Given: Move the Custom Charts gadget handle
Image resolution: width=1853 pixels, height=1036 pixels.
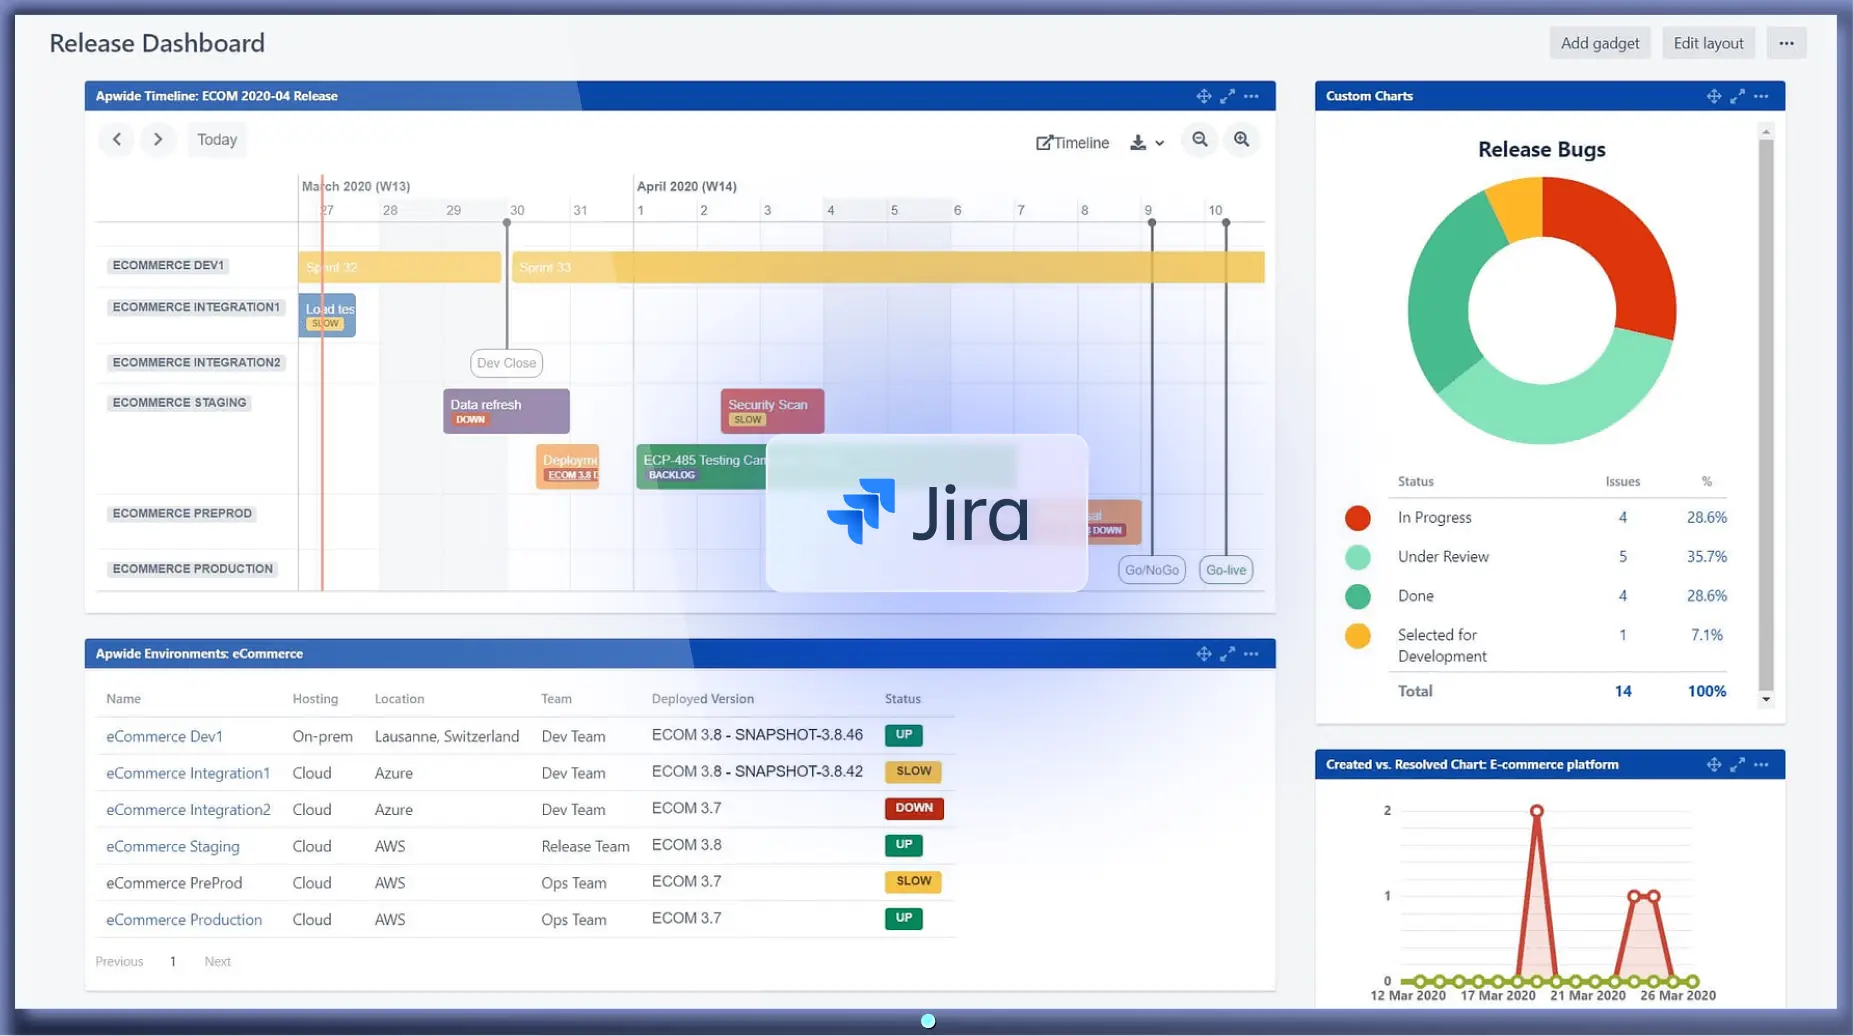Looking at the screenshot, I should tap(1714, 96).
